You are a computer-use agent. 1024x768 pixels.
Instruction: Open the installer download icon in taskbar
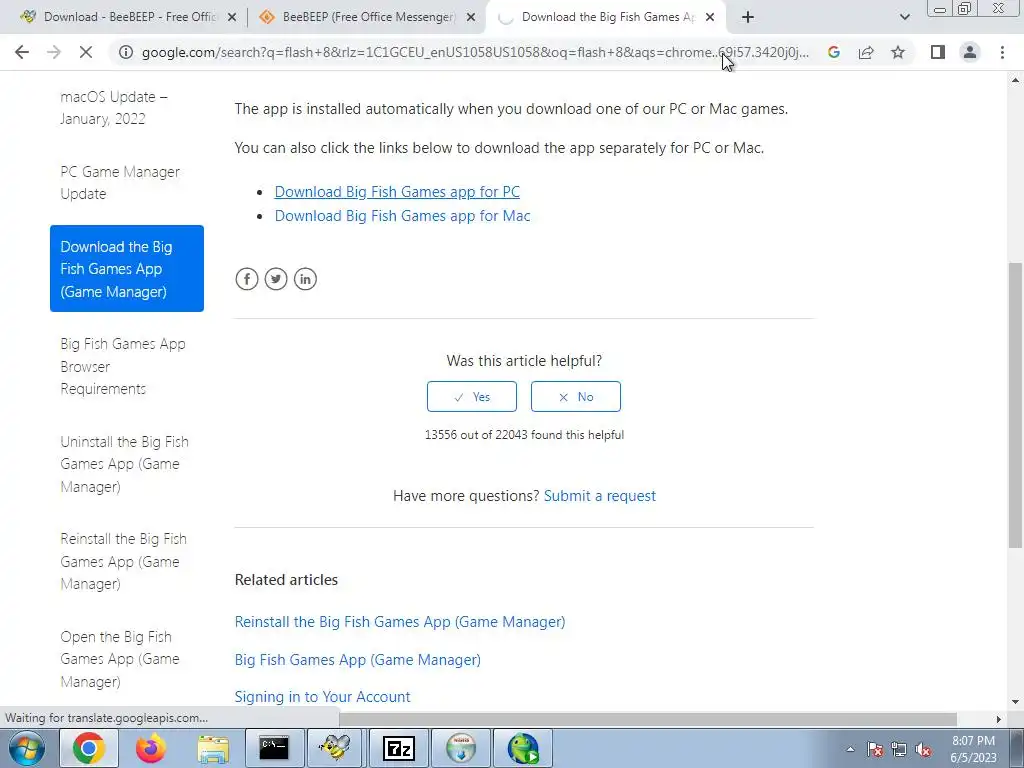click(461, 748)
